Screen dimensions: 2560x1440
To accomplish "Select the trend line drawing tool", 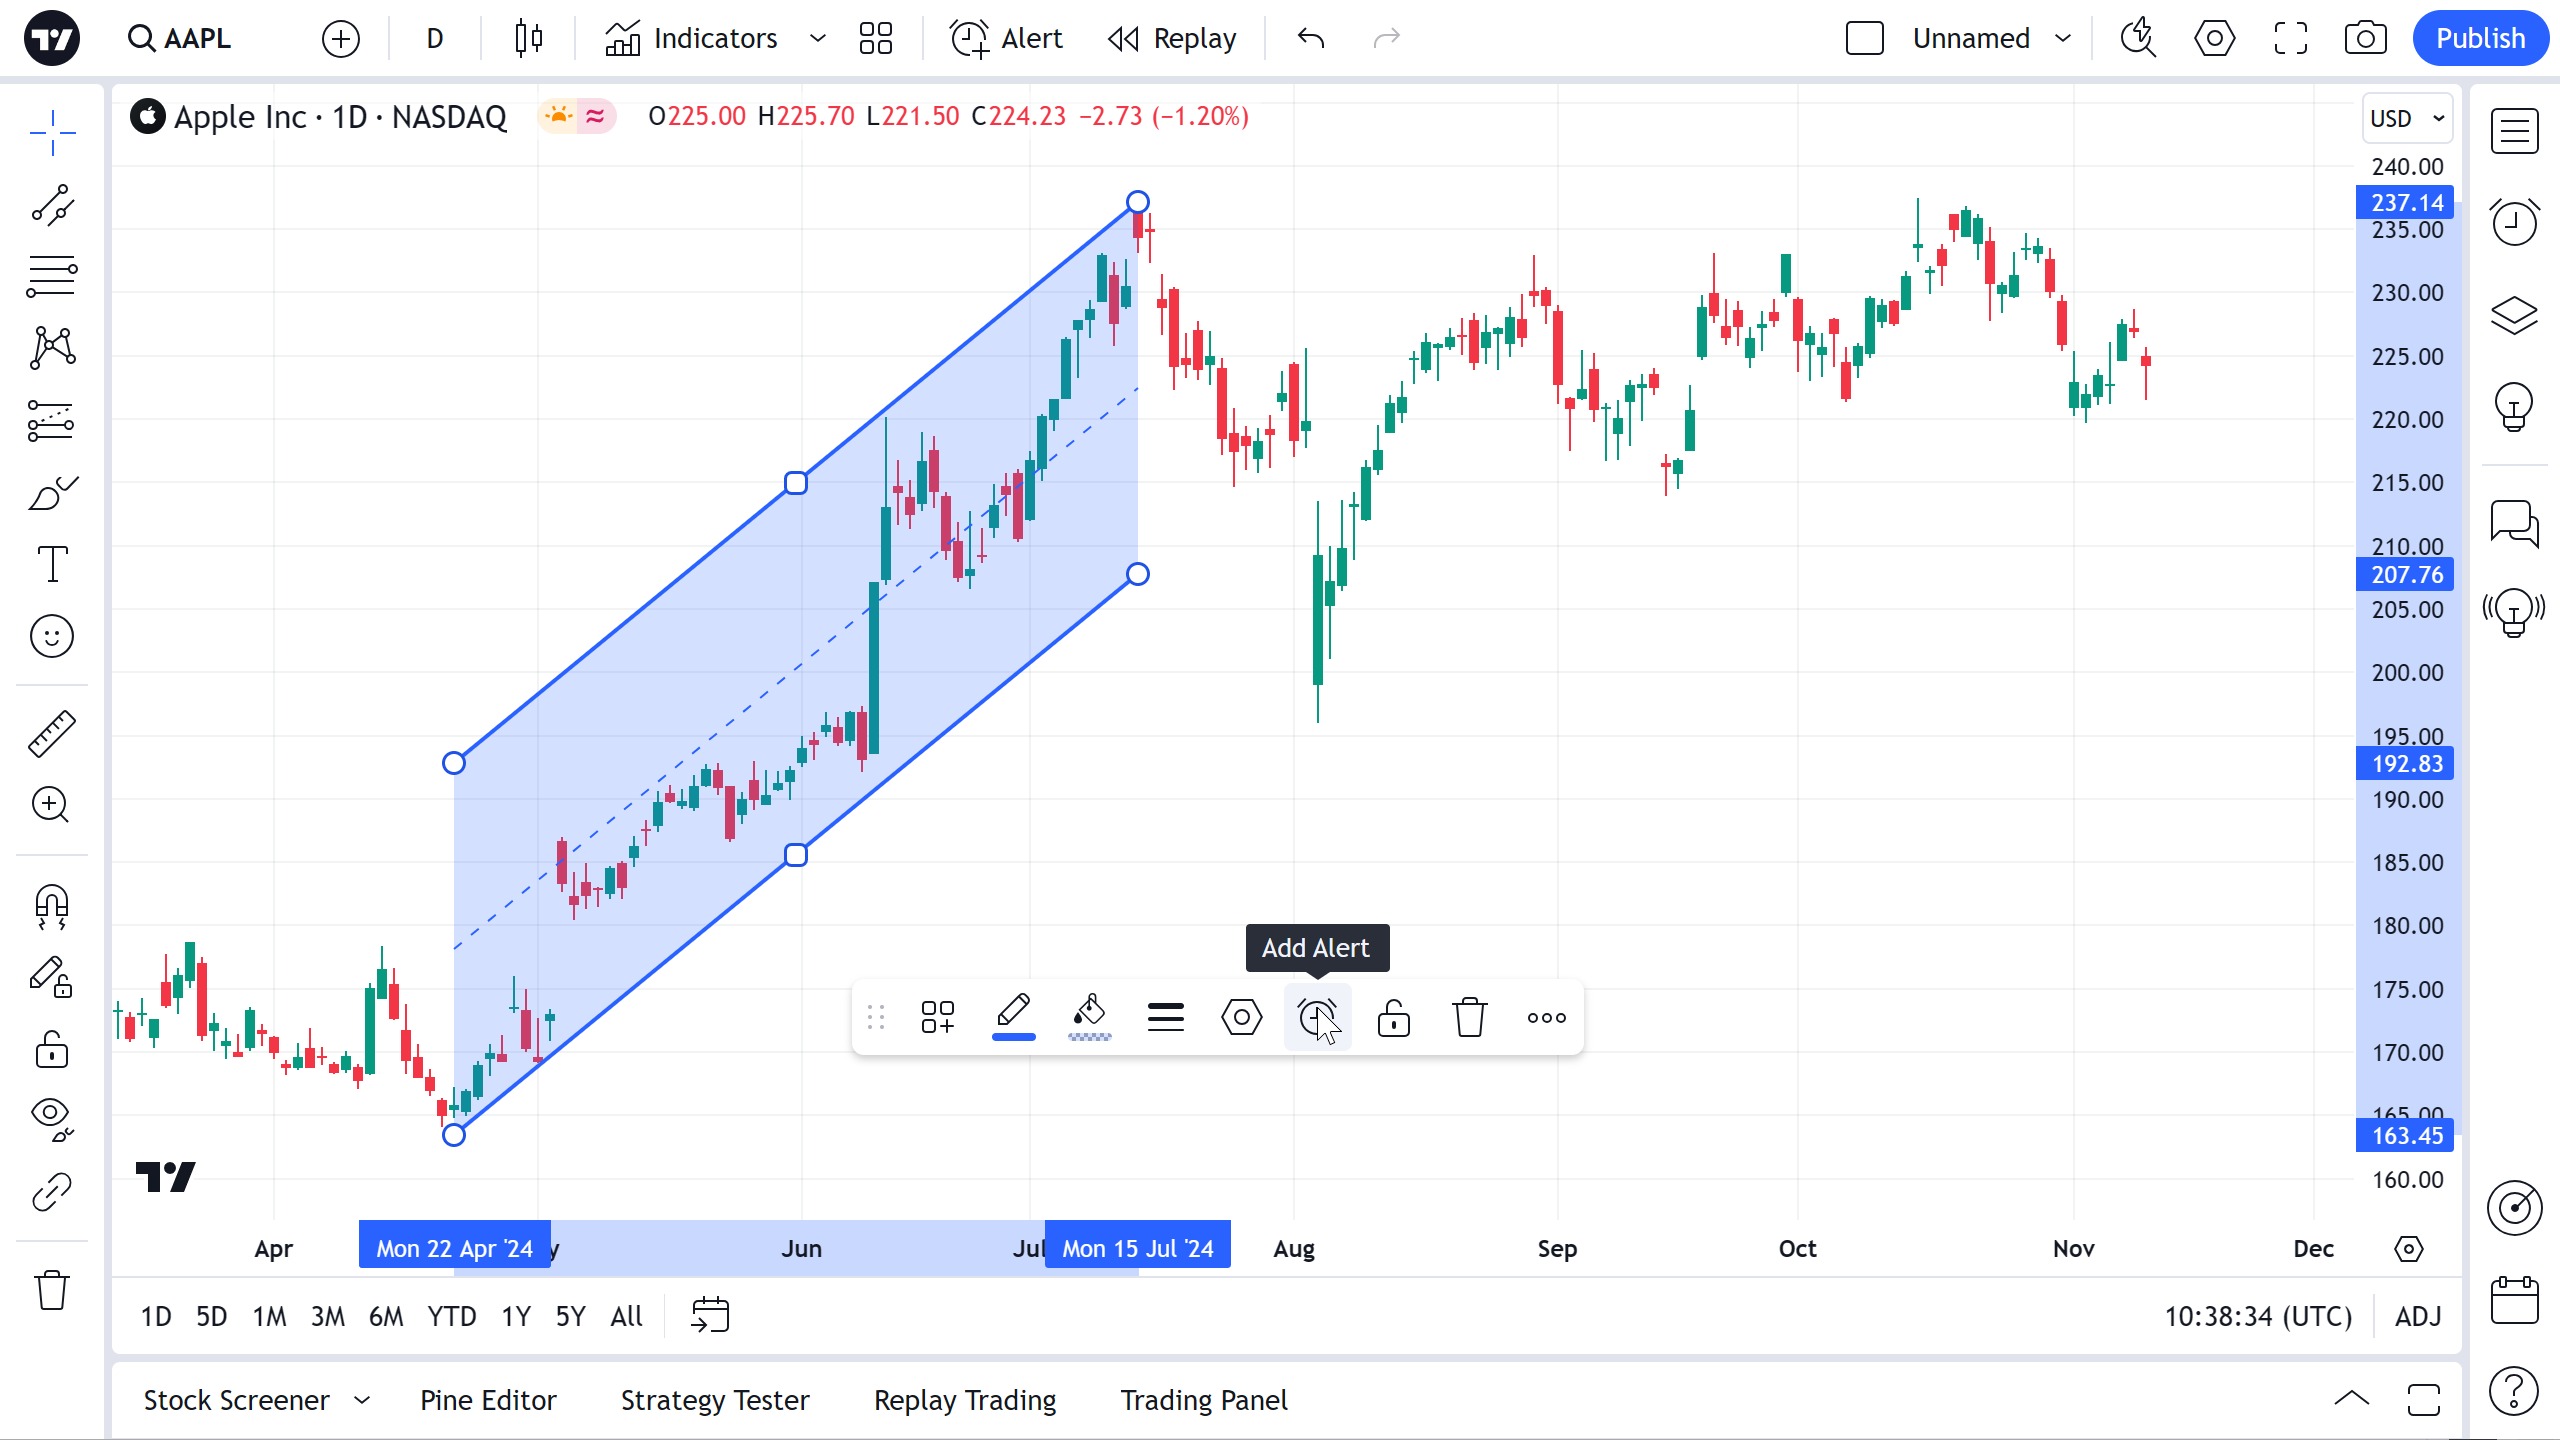I will (52, 205).
